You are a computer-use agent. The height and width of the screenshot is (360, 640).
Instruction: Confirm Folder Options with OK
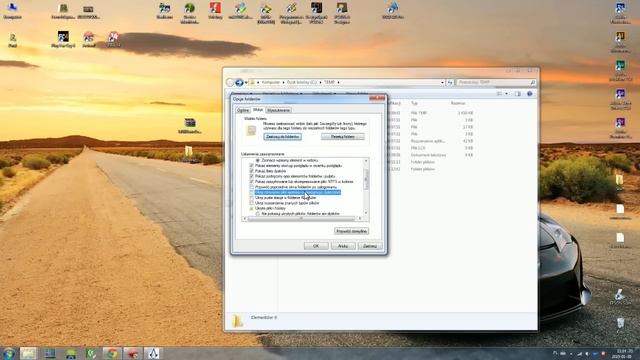click(316, 246)
